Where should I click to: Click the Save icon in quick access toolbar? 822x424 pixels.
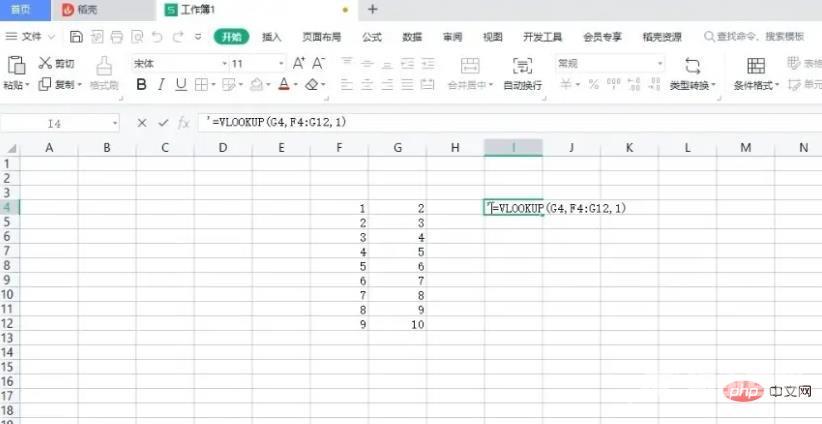[77, 37]
